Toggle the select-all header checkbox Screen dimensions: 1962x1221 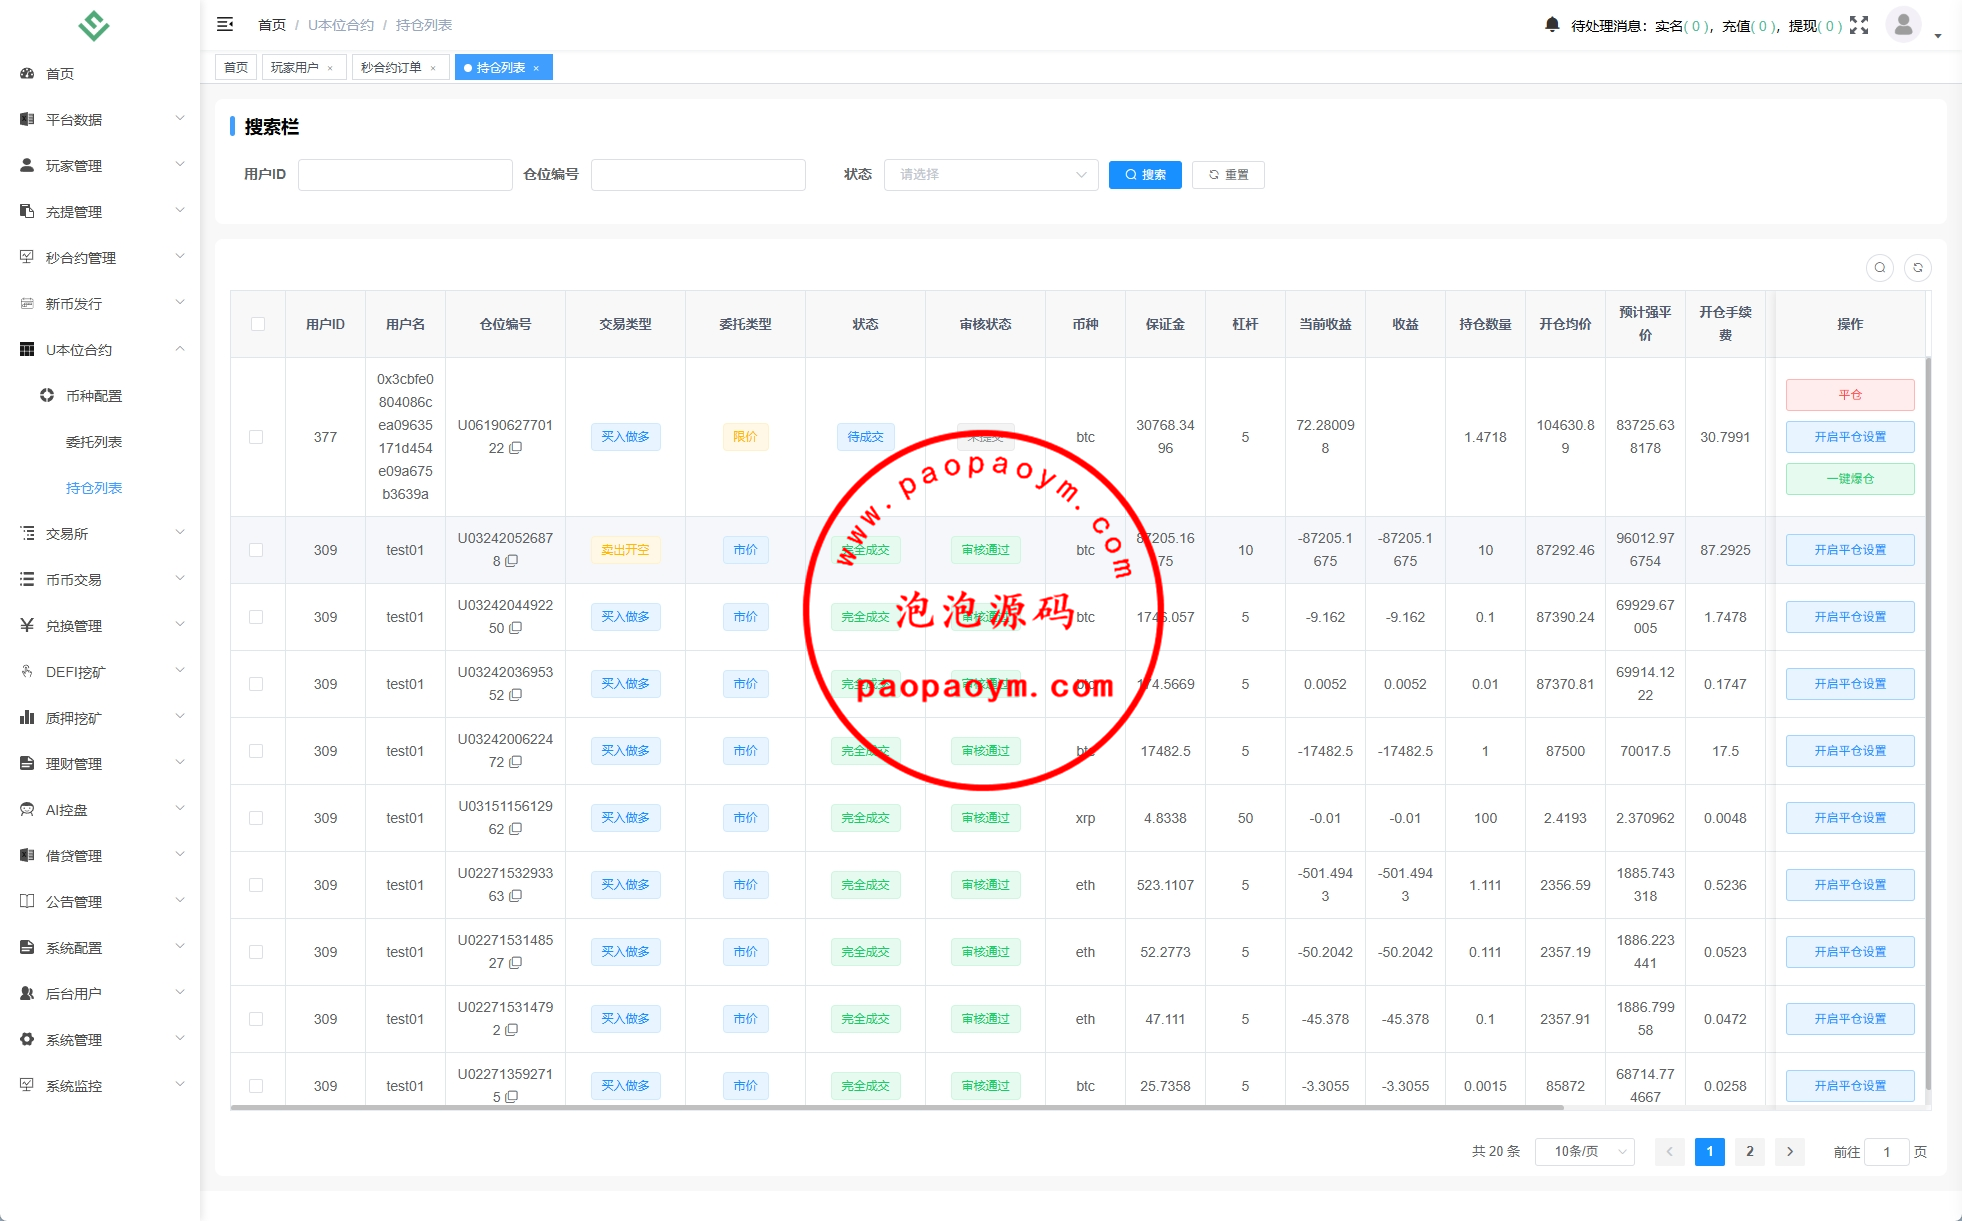tap(258, 324)
